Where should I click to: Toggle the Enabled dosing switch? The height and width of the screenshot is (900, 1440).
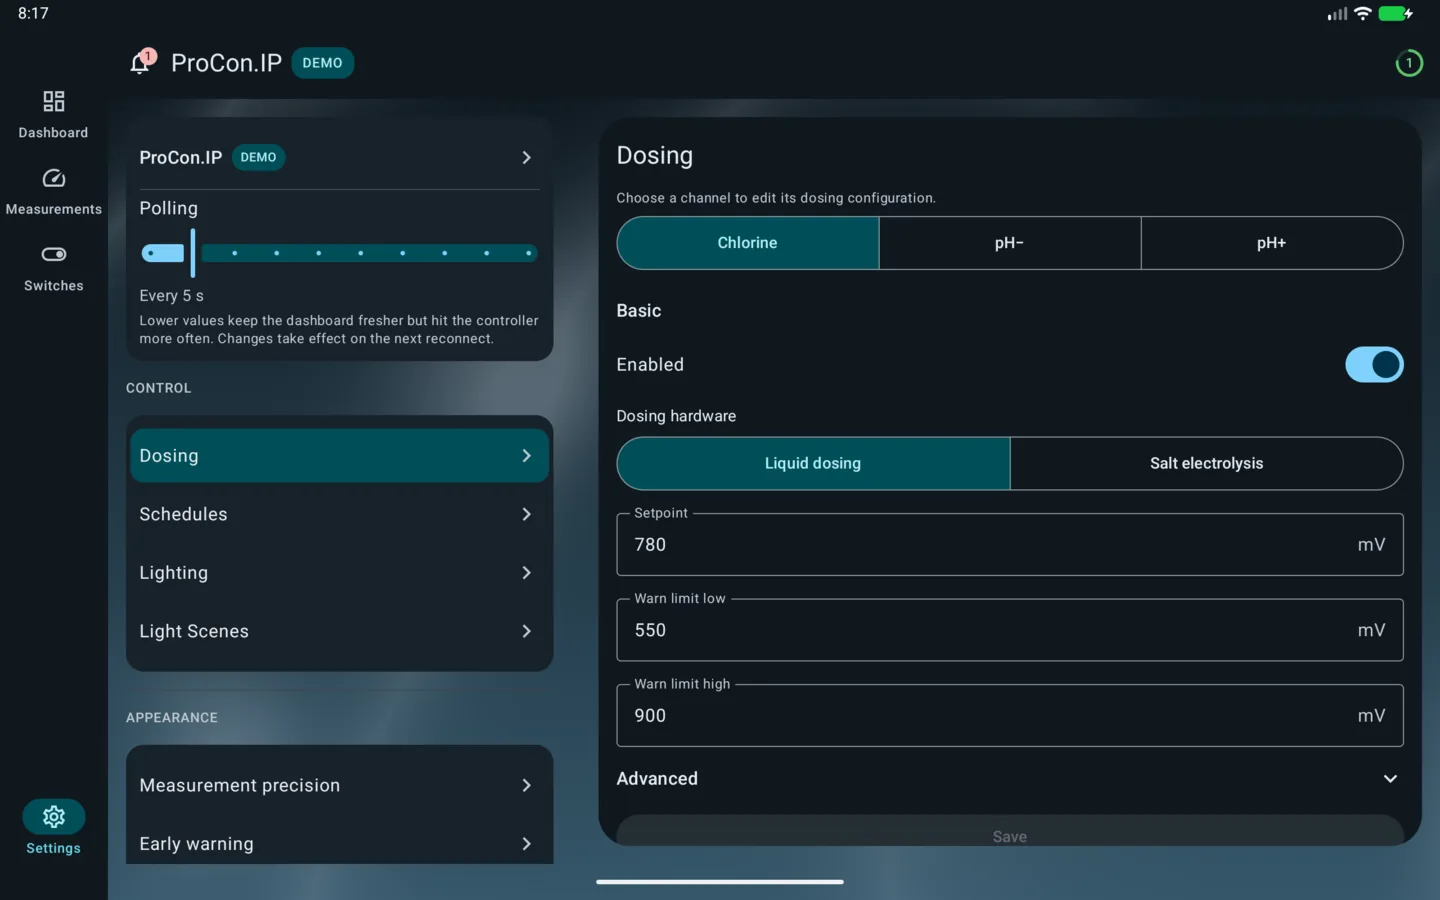click(x=1374, y=365)
